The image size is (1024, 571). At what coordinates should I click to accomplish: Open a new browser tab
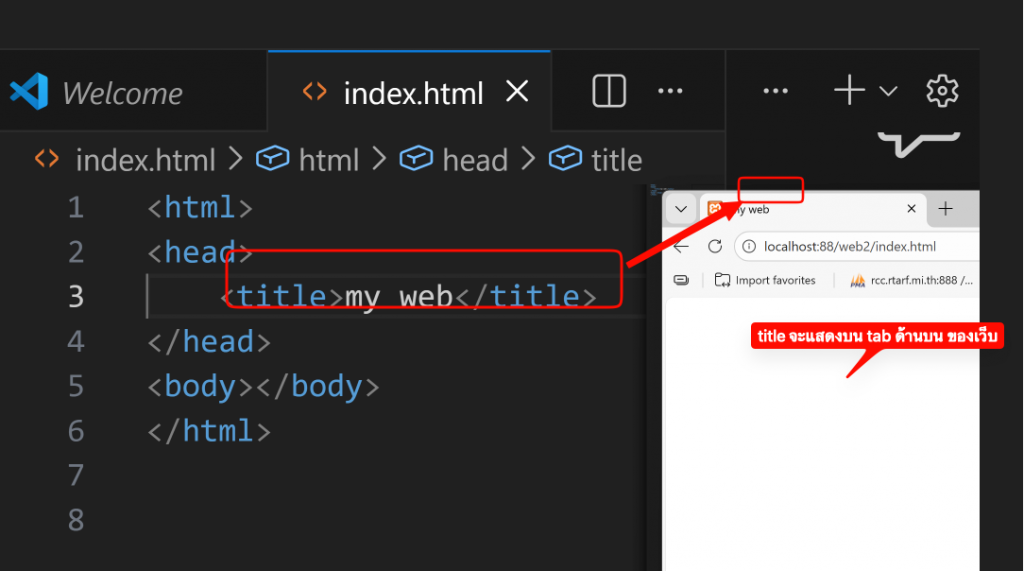click(945, 209)
